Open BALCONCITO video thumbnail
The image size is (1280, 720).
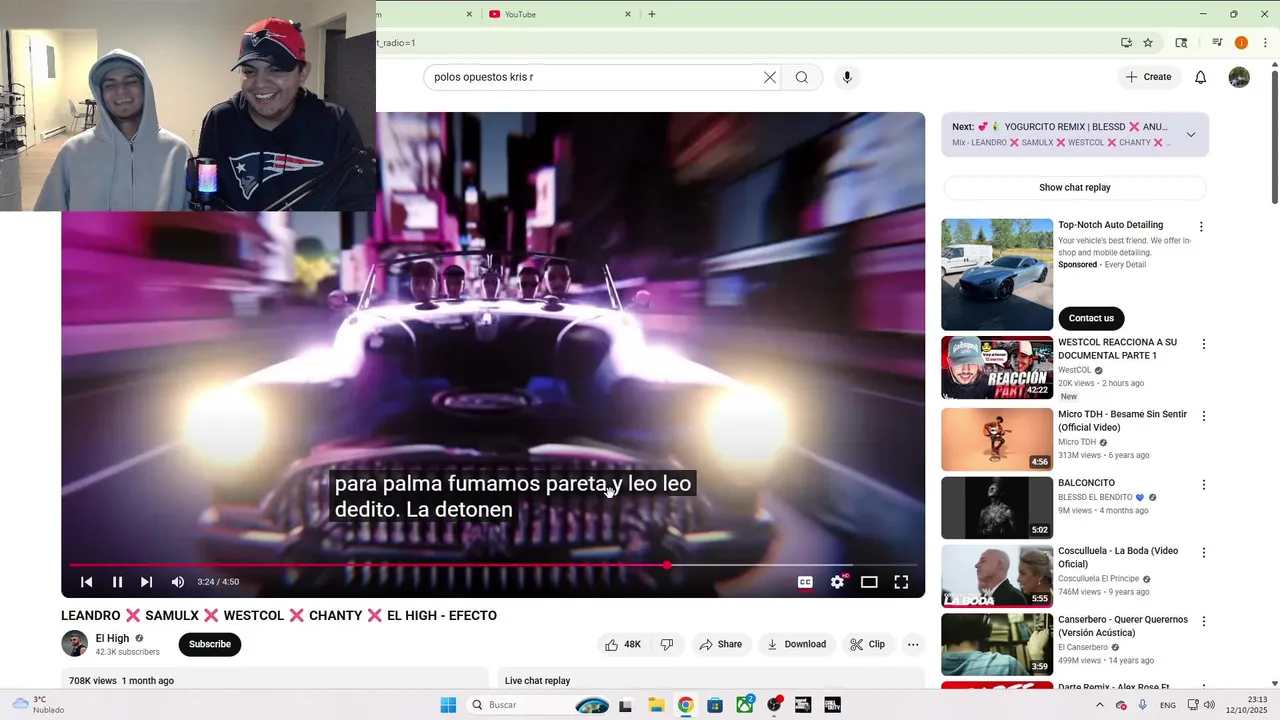pyautogui.click(x=997, y=508)
